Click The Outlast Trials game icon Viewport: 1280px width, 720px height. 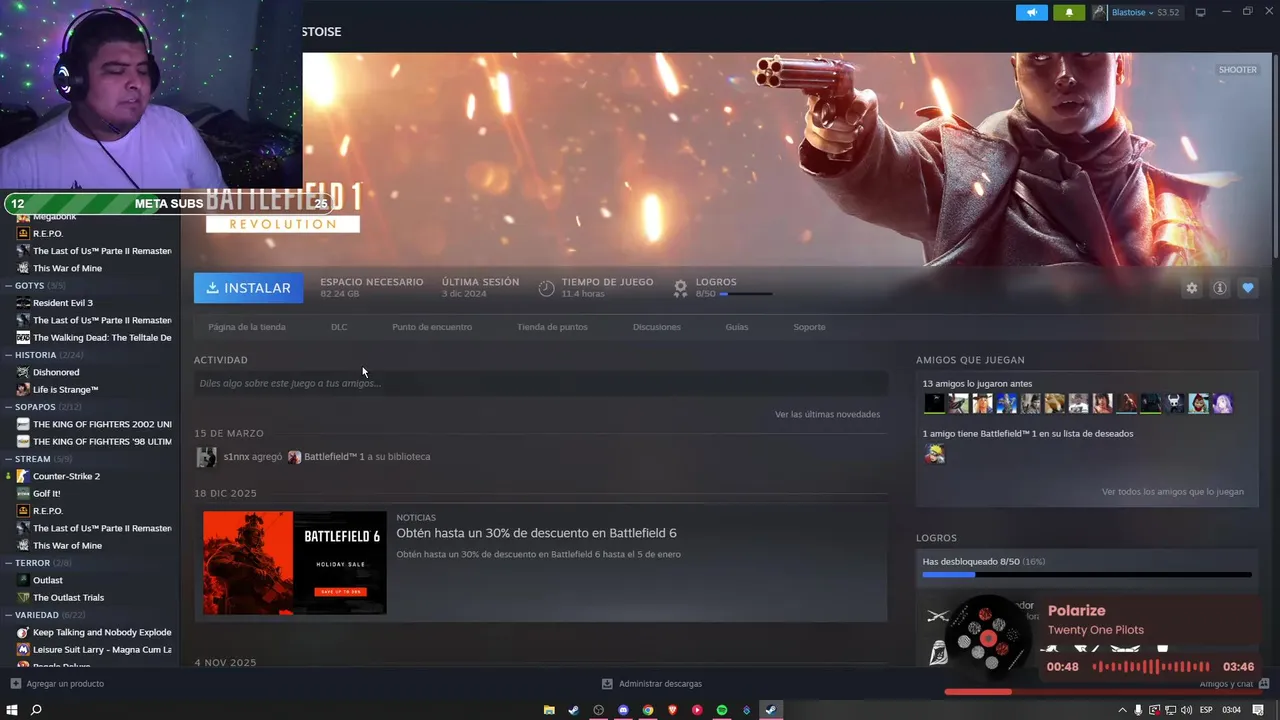23,597
